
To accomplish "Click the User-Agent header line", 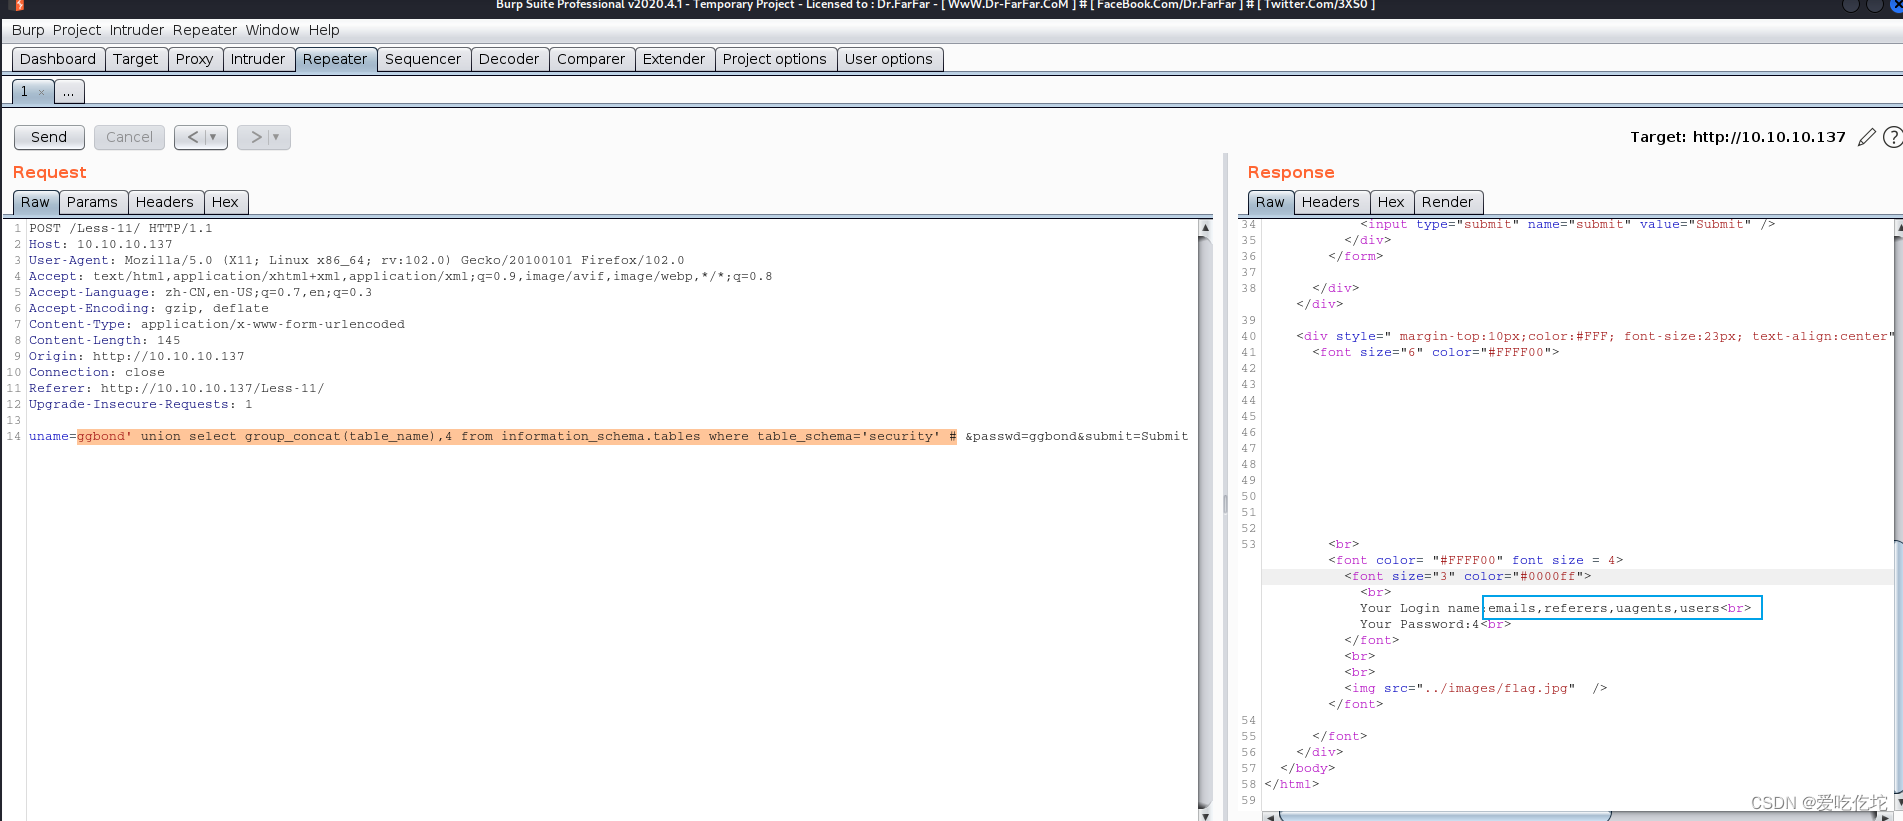I will (x=356, y=260).
